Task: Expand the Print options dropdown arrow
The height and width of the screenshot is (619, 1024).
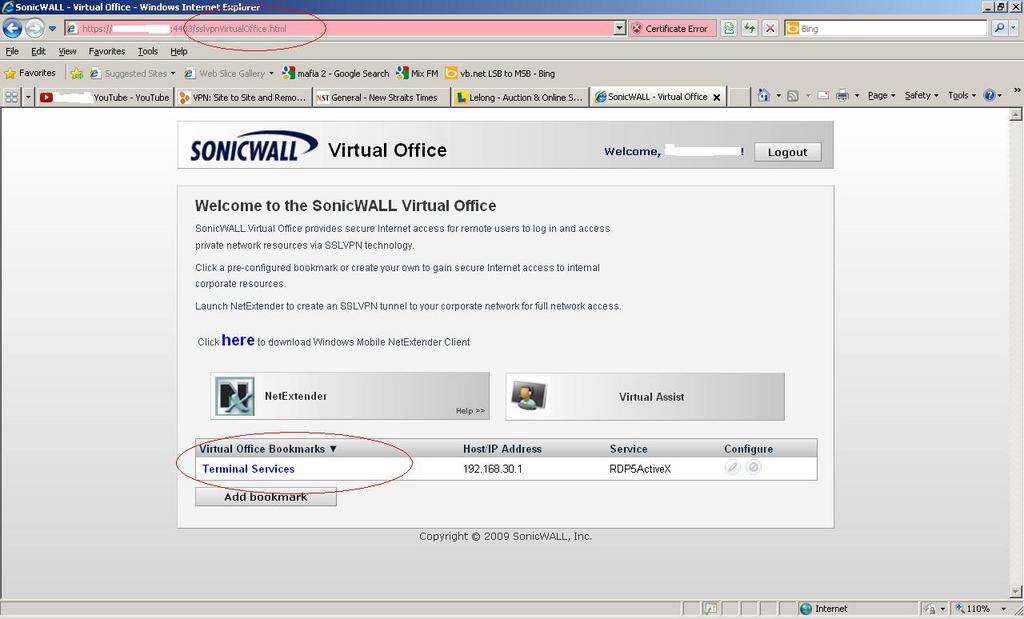Action: click(x=857, y=96)
